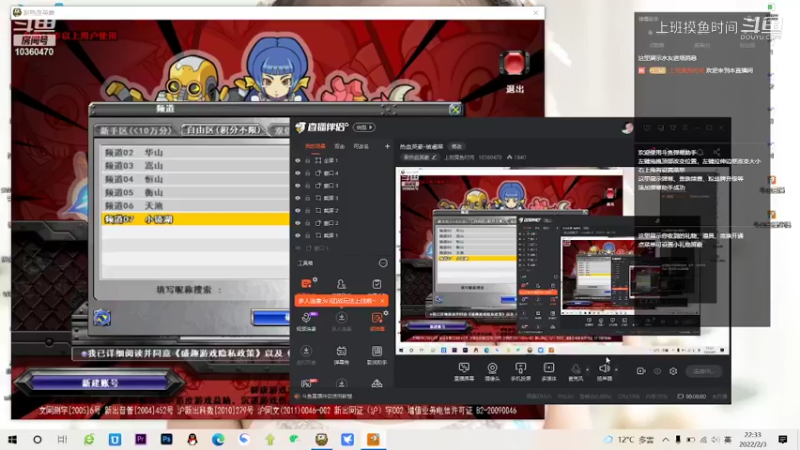Toggle visibility of 截屏2 source
The image size is (800, 450).
click(298, 210)
